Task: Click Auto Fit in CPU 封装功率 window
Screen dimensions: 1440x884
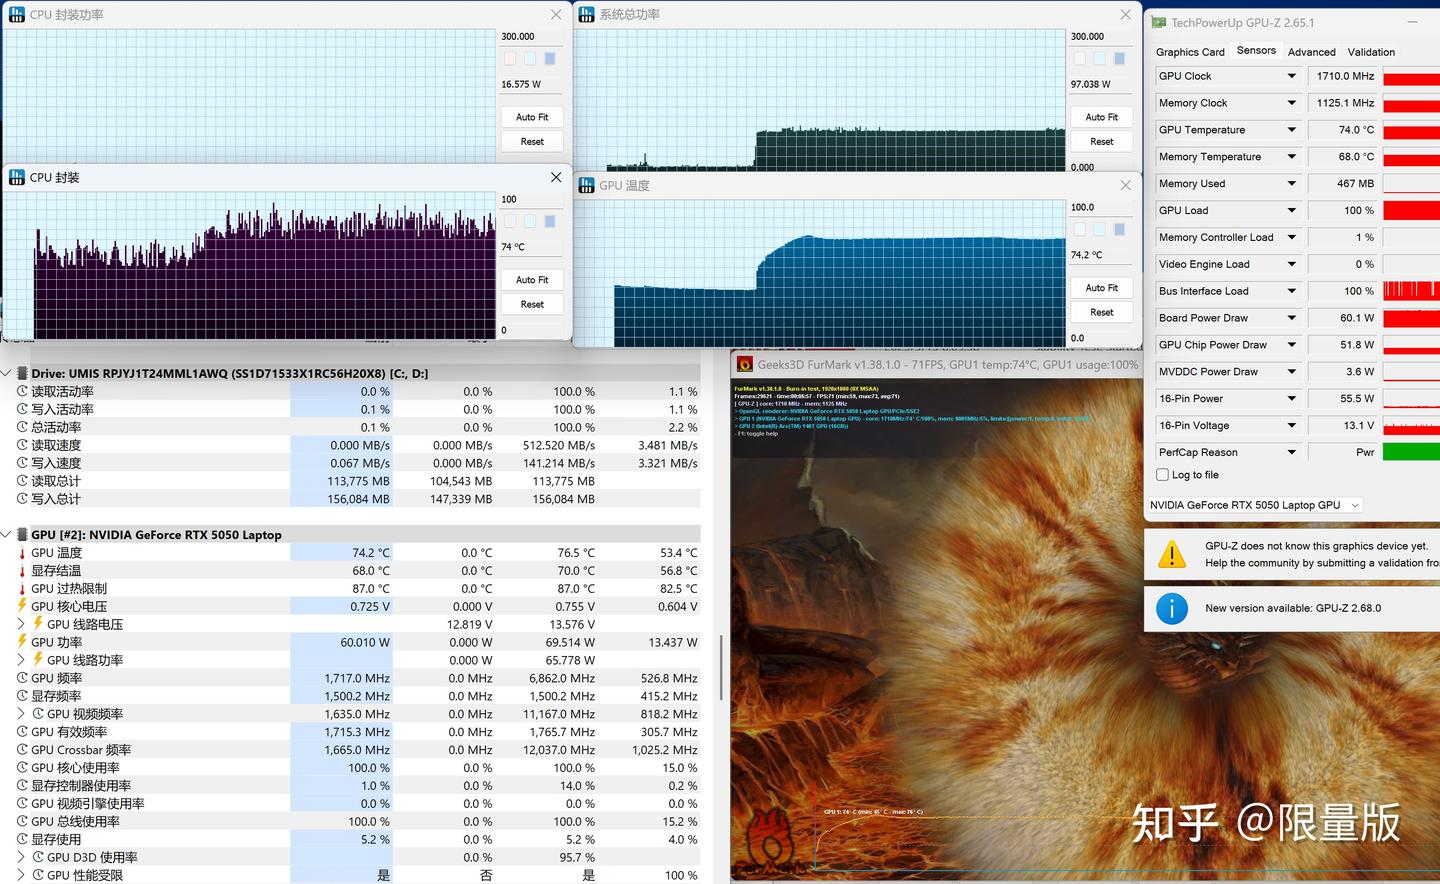Action: point(532,117)
